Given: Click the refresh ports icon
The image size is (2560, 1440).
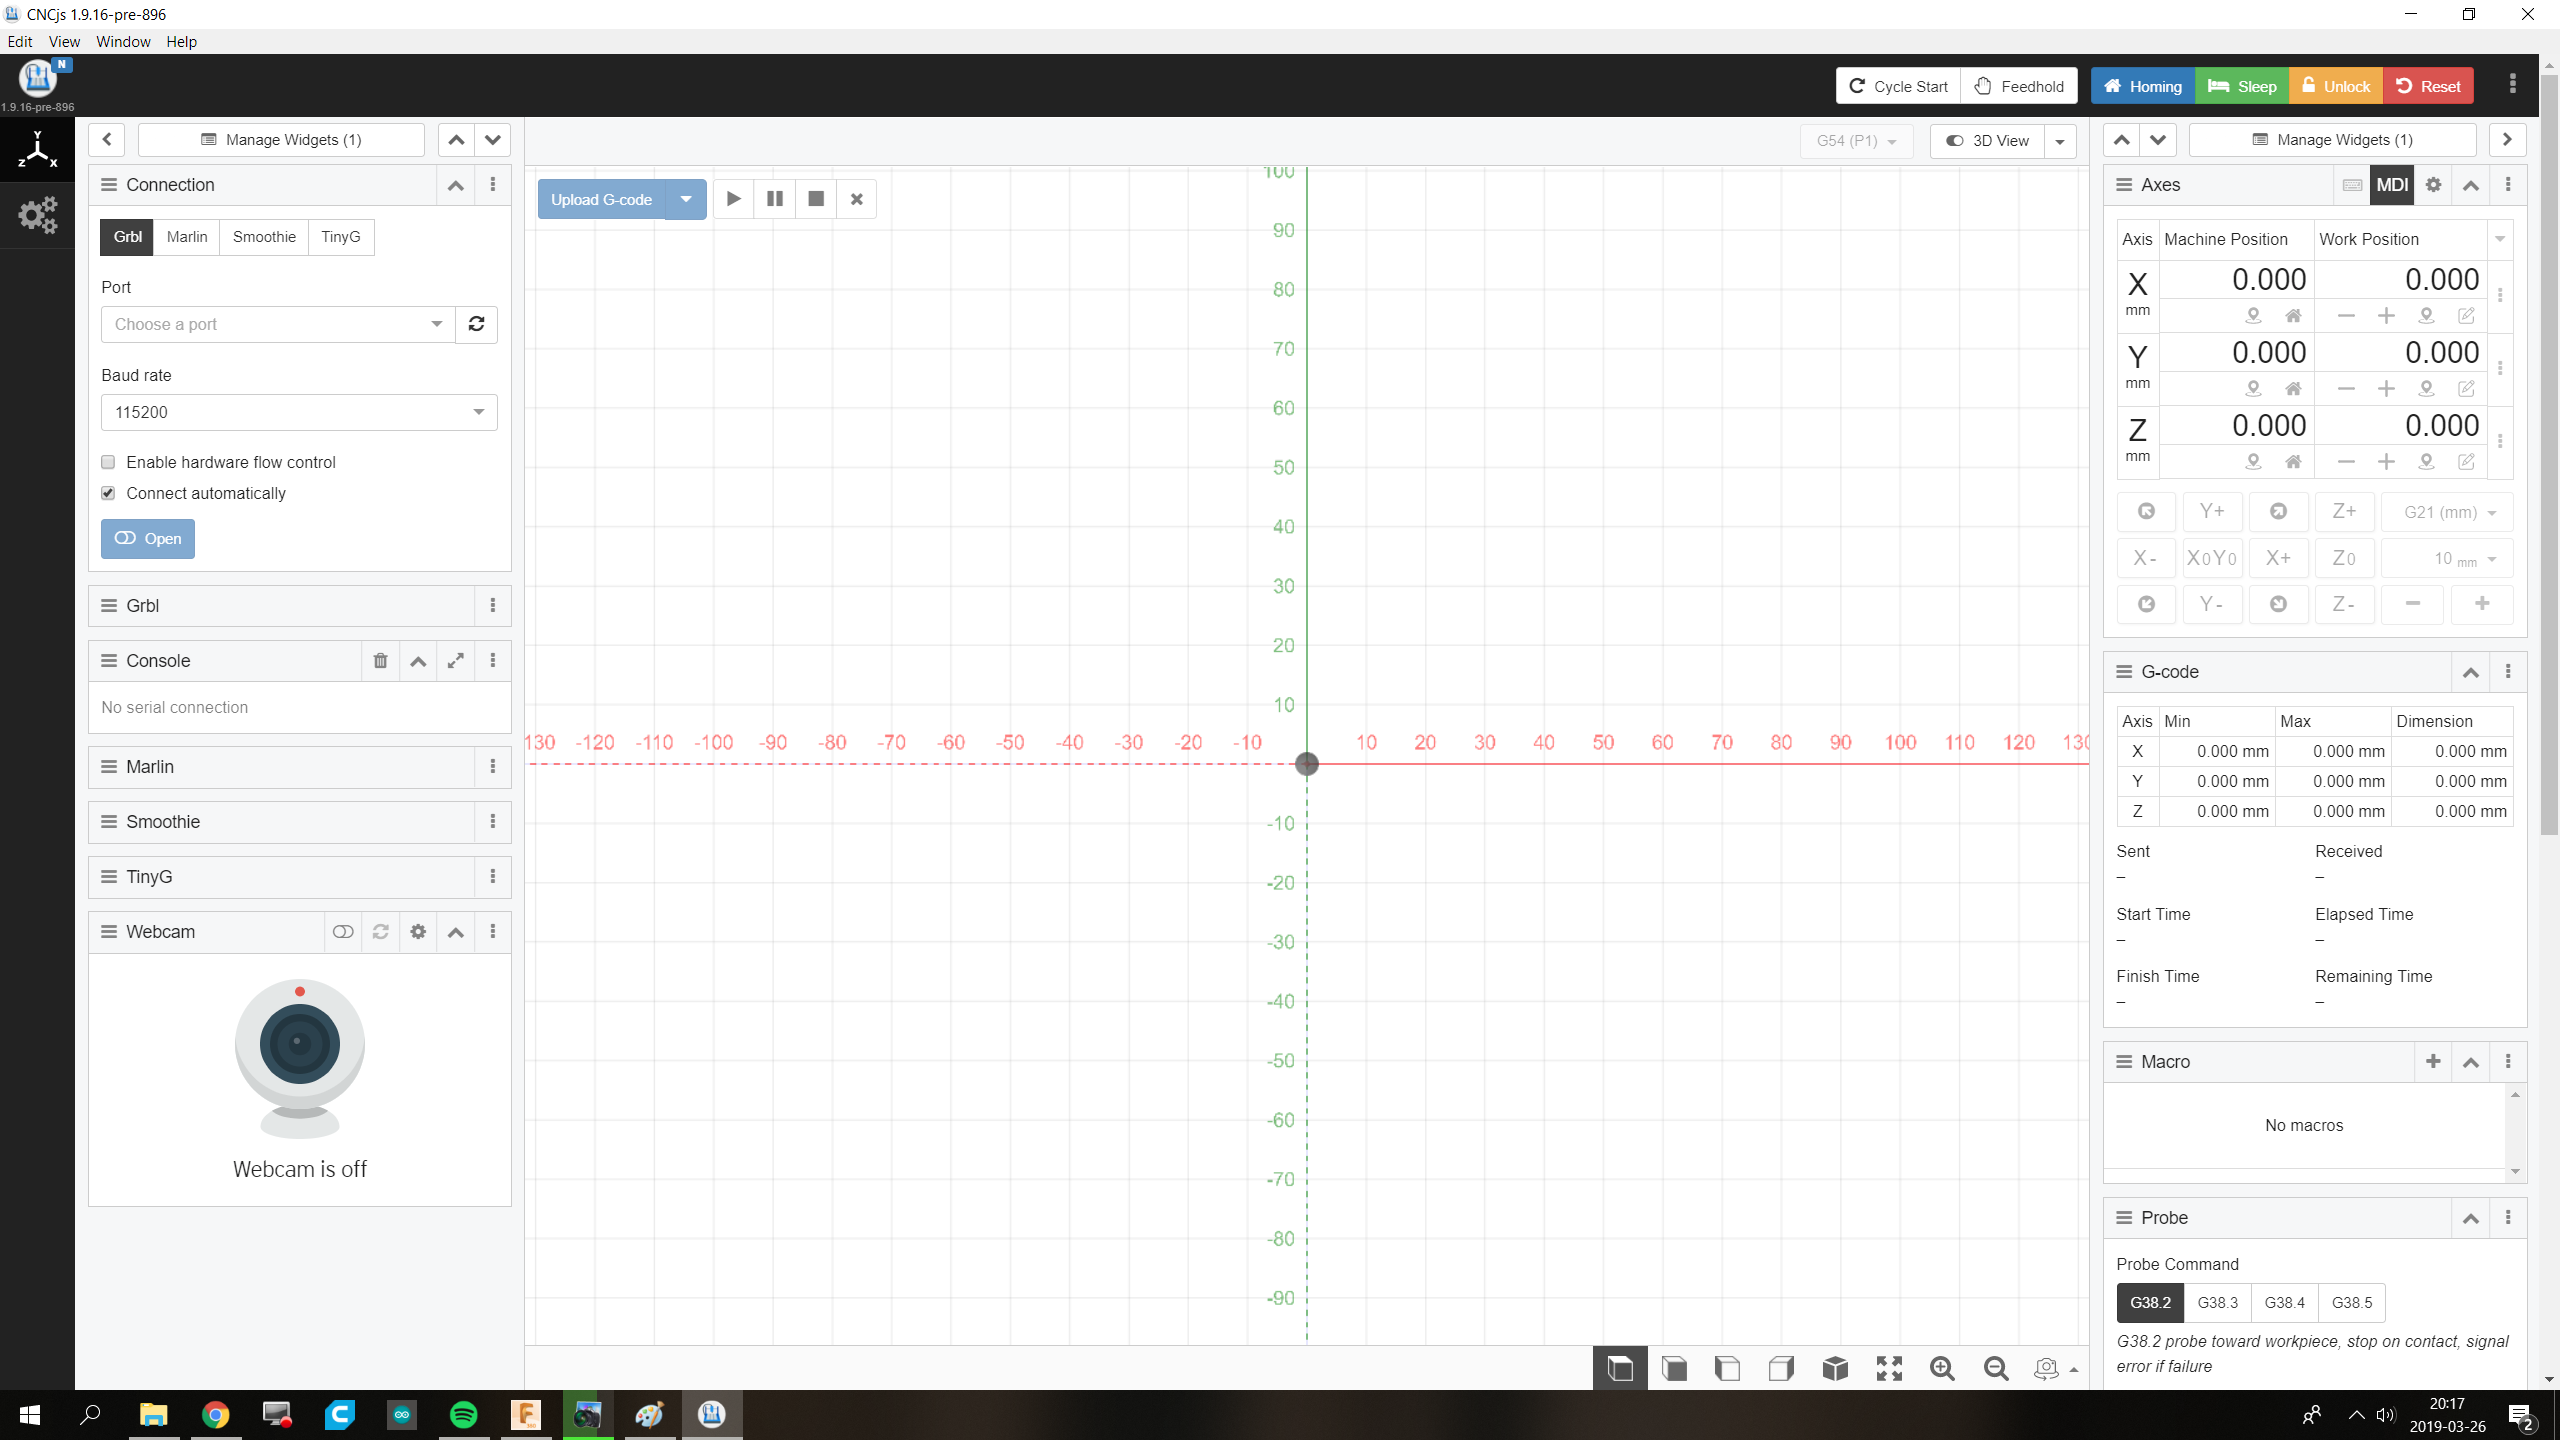Looking at the screenshot, I should [x=476, y=324].
